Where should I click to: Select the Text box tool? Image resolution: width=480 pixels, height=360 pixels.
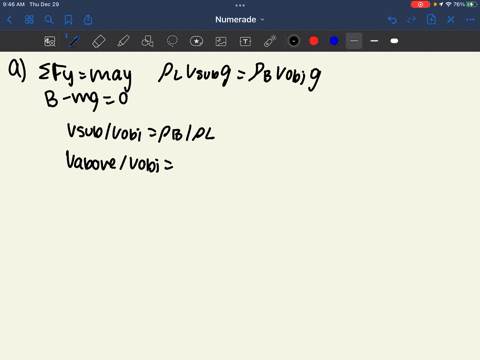click(245, 41)
